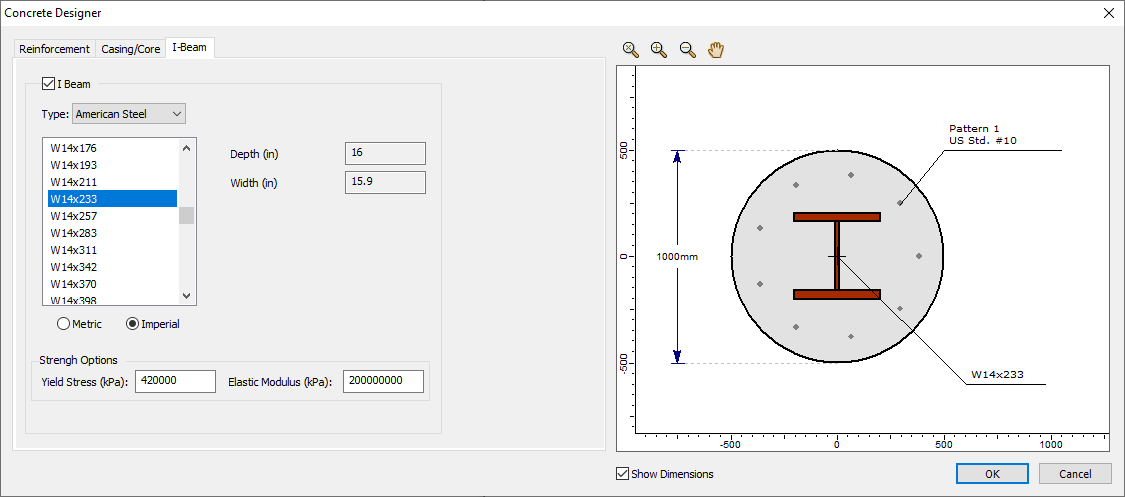1125x497 pixels.
Task: Click the Pattern 1 US Std. #10 label
Action: (983, 134)
